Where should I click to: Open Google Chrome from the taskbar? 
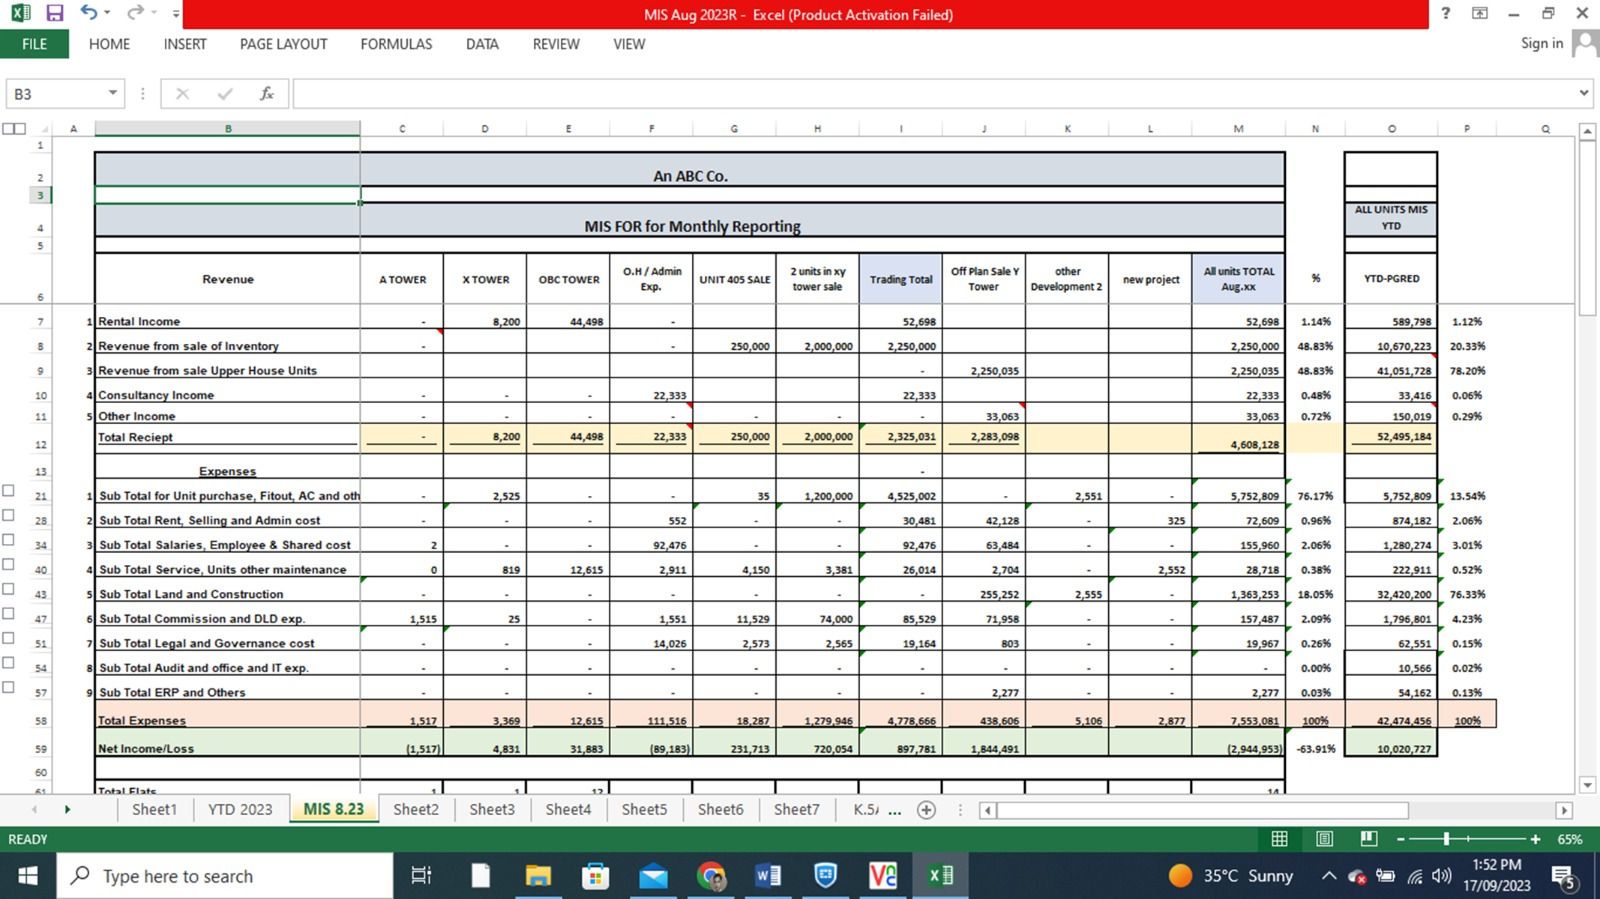click(x=711, y=876)
